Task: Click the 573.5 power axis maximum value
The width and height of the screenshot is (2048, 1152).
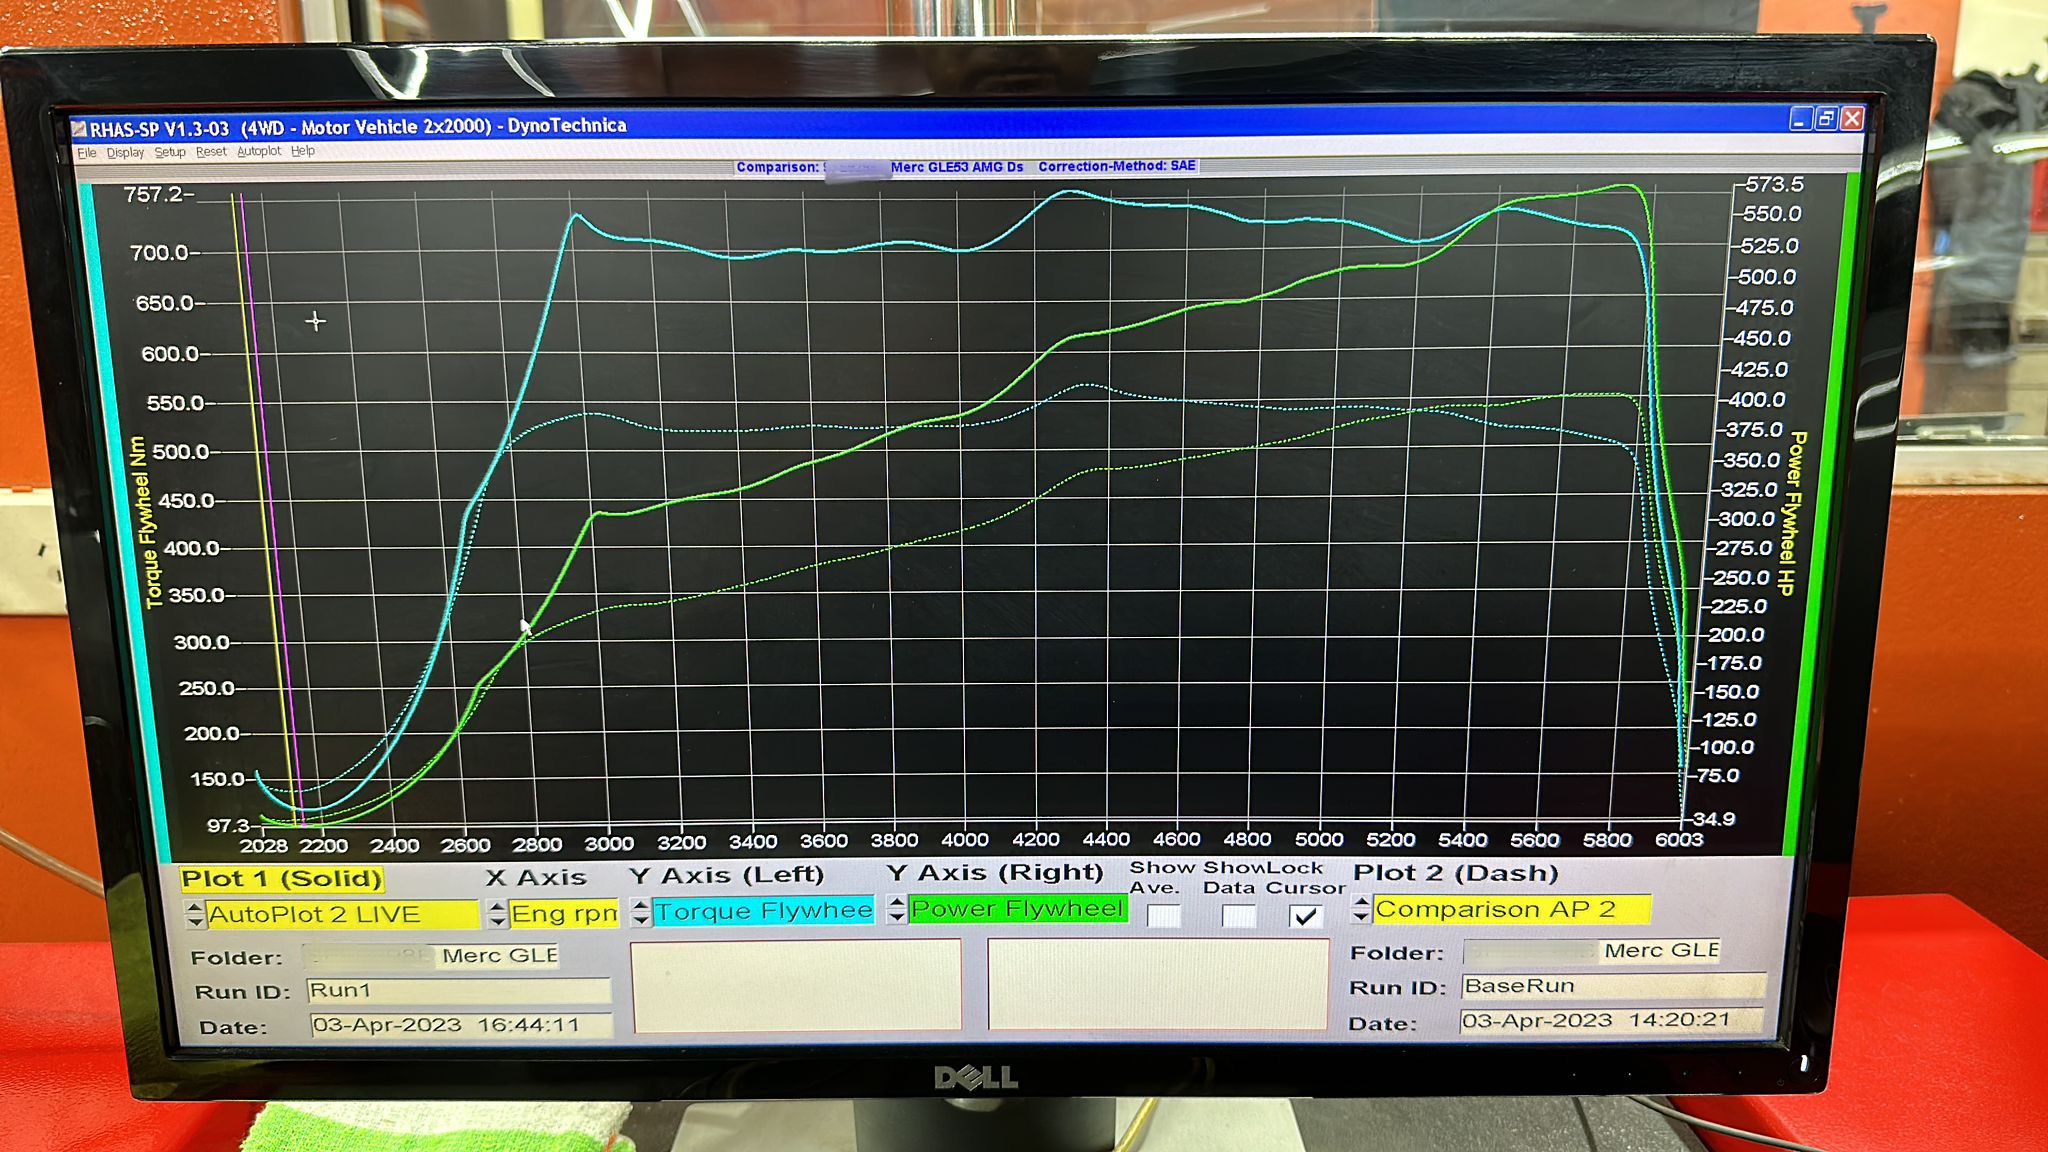Action: coord(1774,184)
